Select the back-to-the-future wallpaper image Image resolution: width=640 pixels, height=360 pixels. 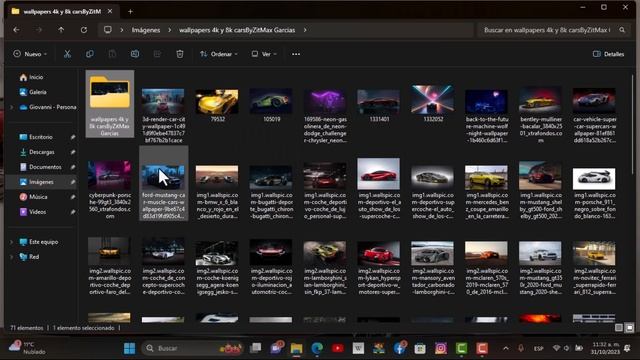tap(487, 115)
